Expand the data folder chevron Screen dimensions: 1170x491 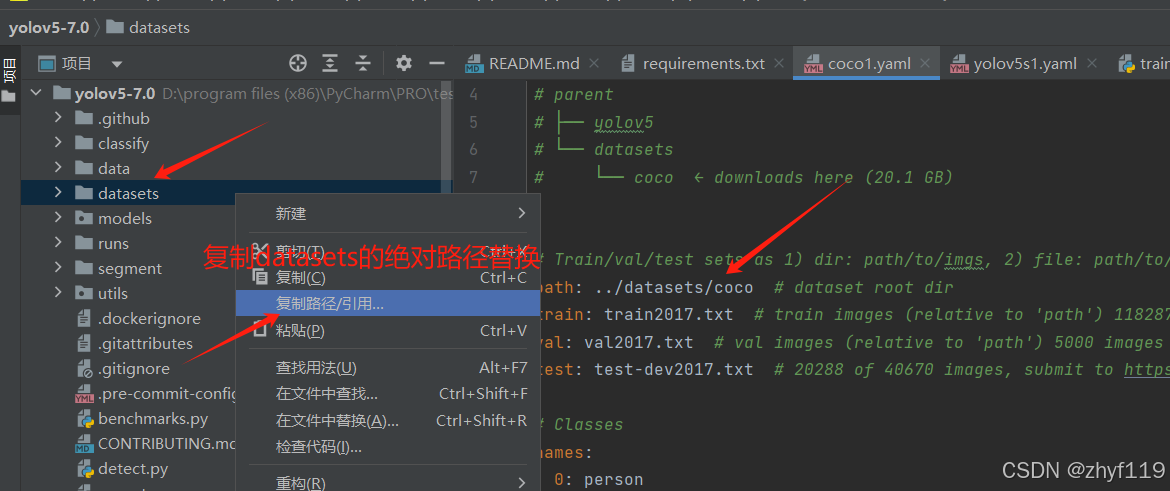point(58,169)
